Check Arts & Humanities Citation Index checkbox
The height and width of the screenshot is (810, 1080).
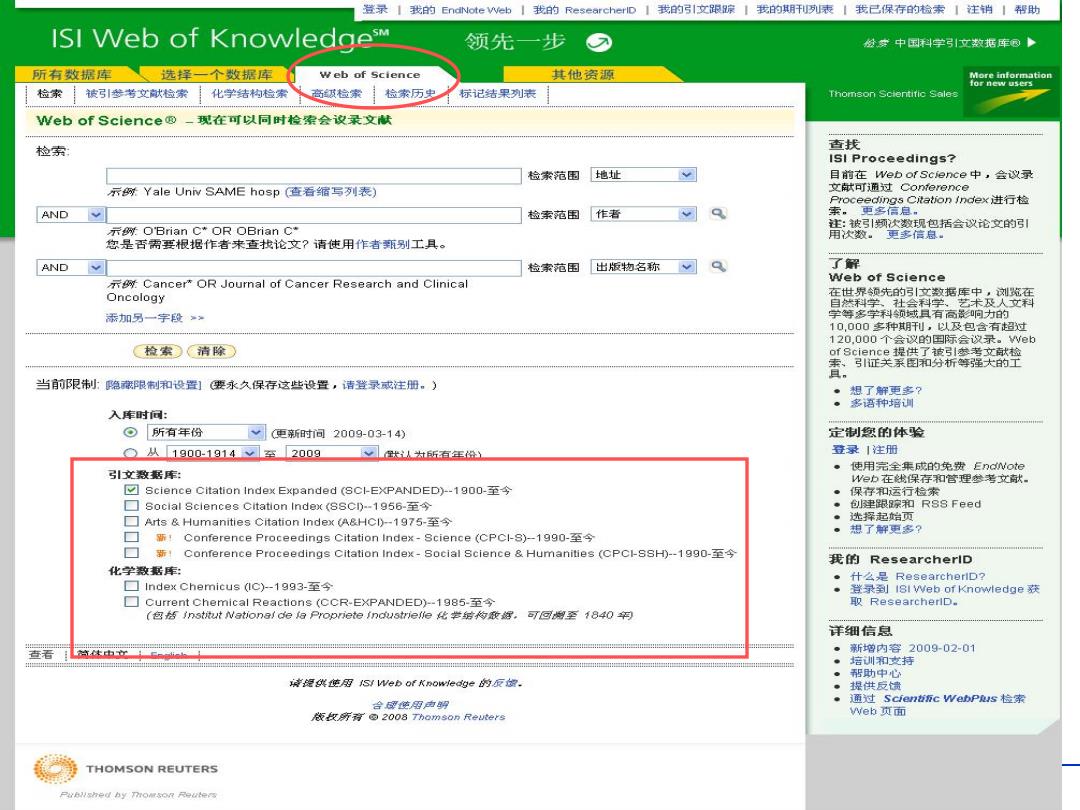click(x=131, y=521)
